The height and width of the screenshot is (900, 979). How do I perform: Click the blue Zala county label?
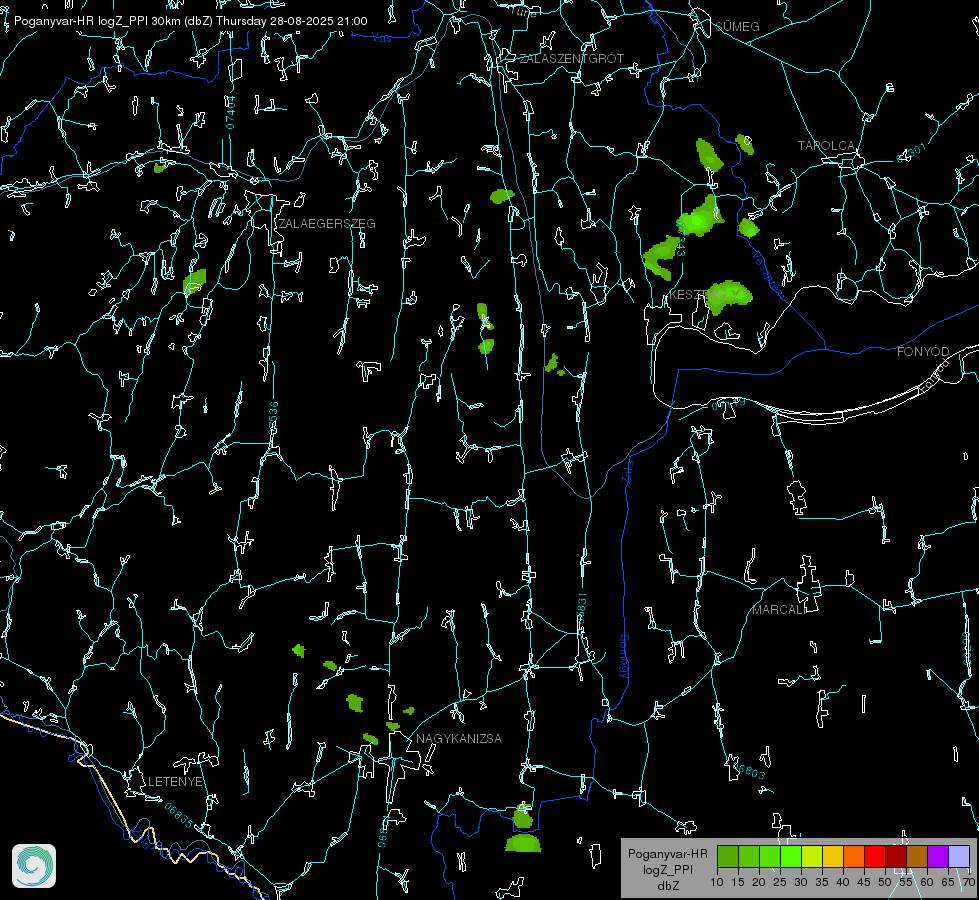(x=627, y=470)
